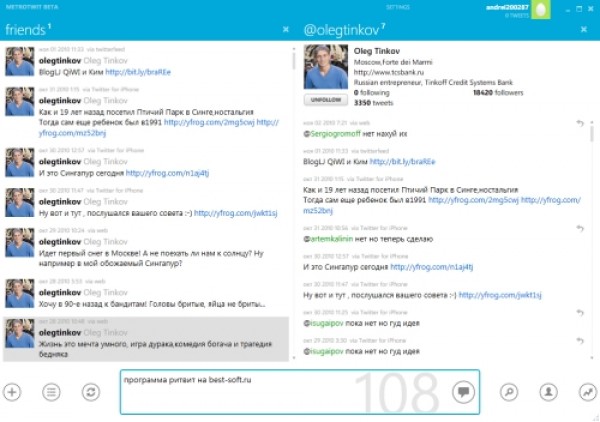Open bit.ly/braREe link in @olegtinkov column
600x422 pixels.
click(x=403, y=161)
